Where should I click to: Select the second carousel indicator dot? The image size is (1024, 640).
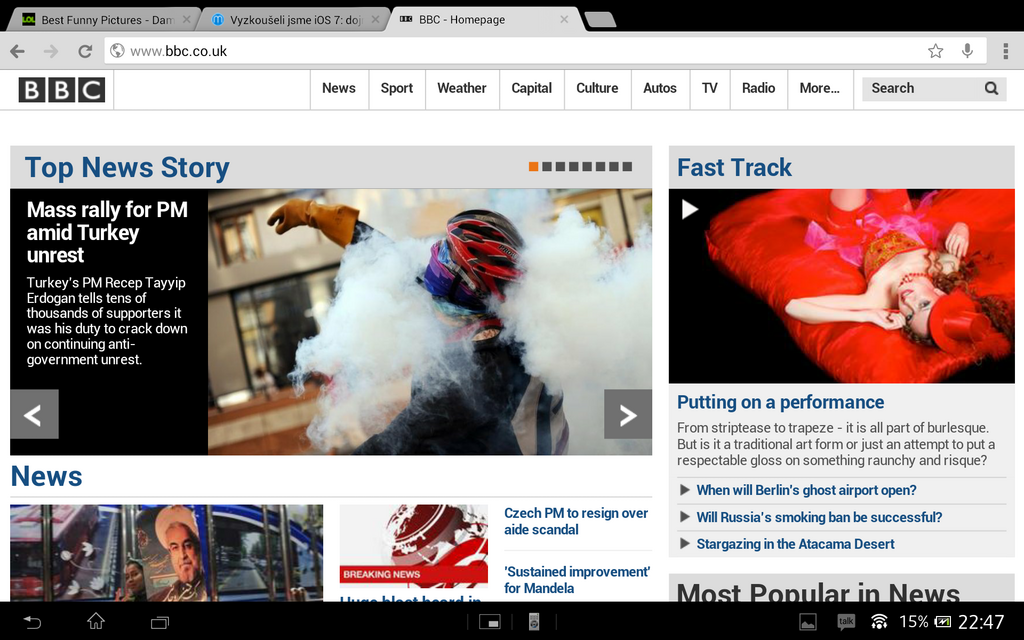pos(548,166)
